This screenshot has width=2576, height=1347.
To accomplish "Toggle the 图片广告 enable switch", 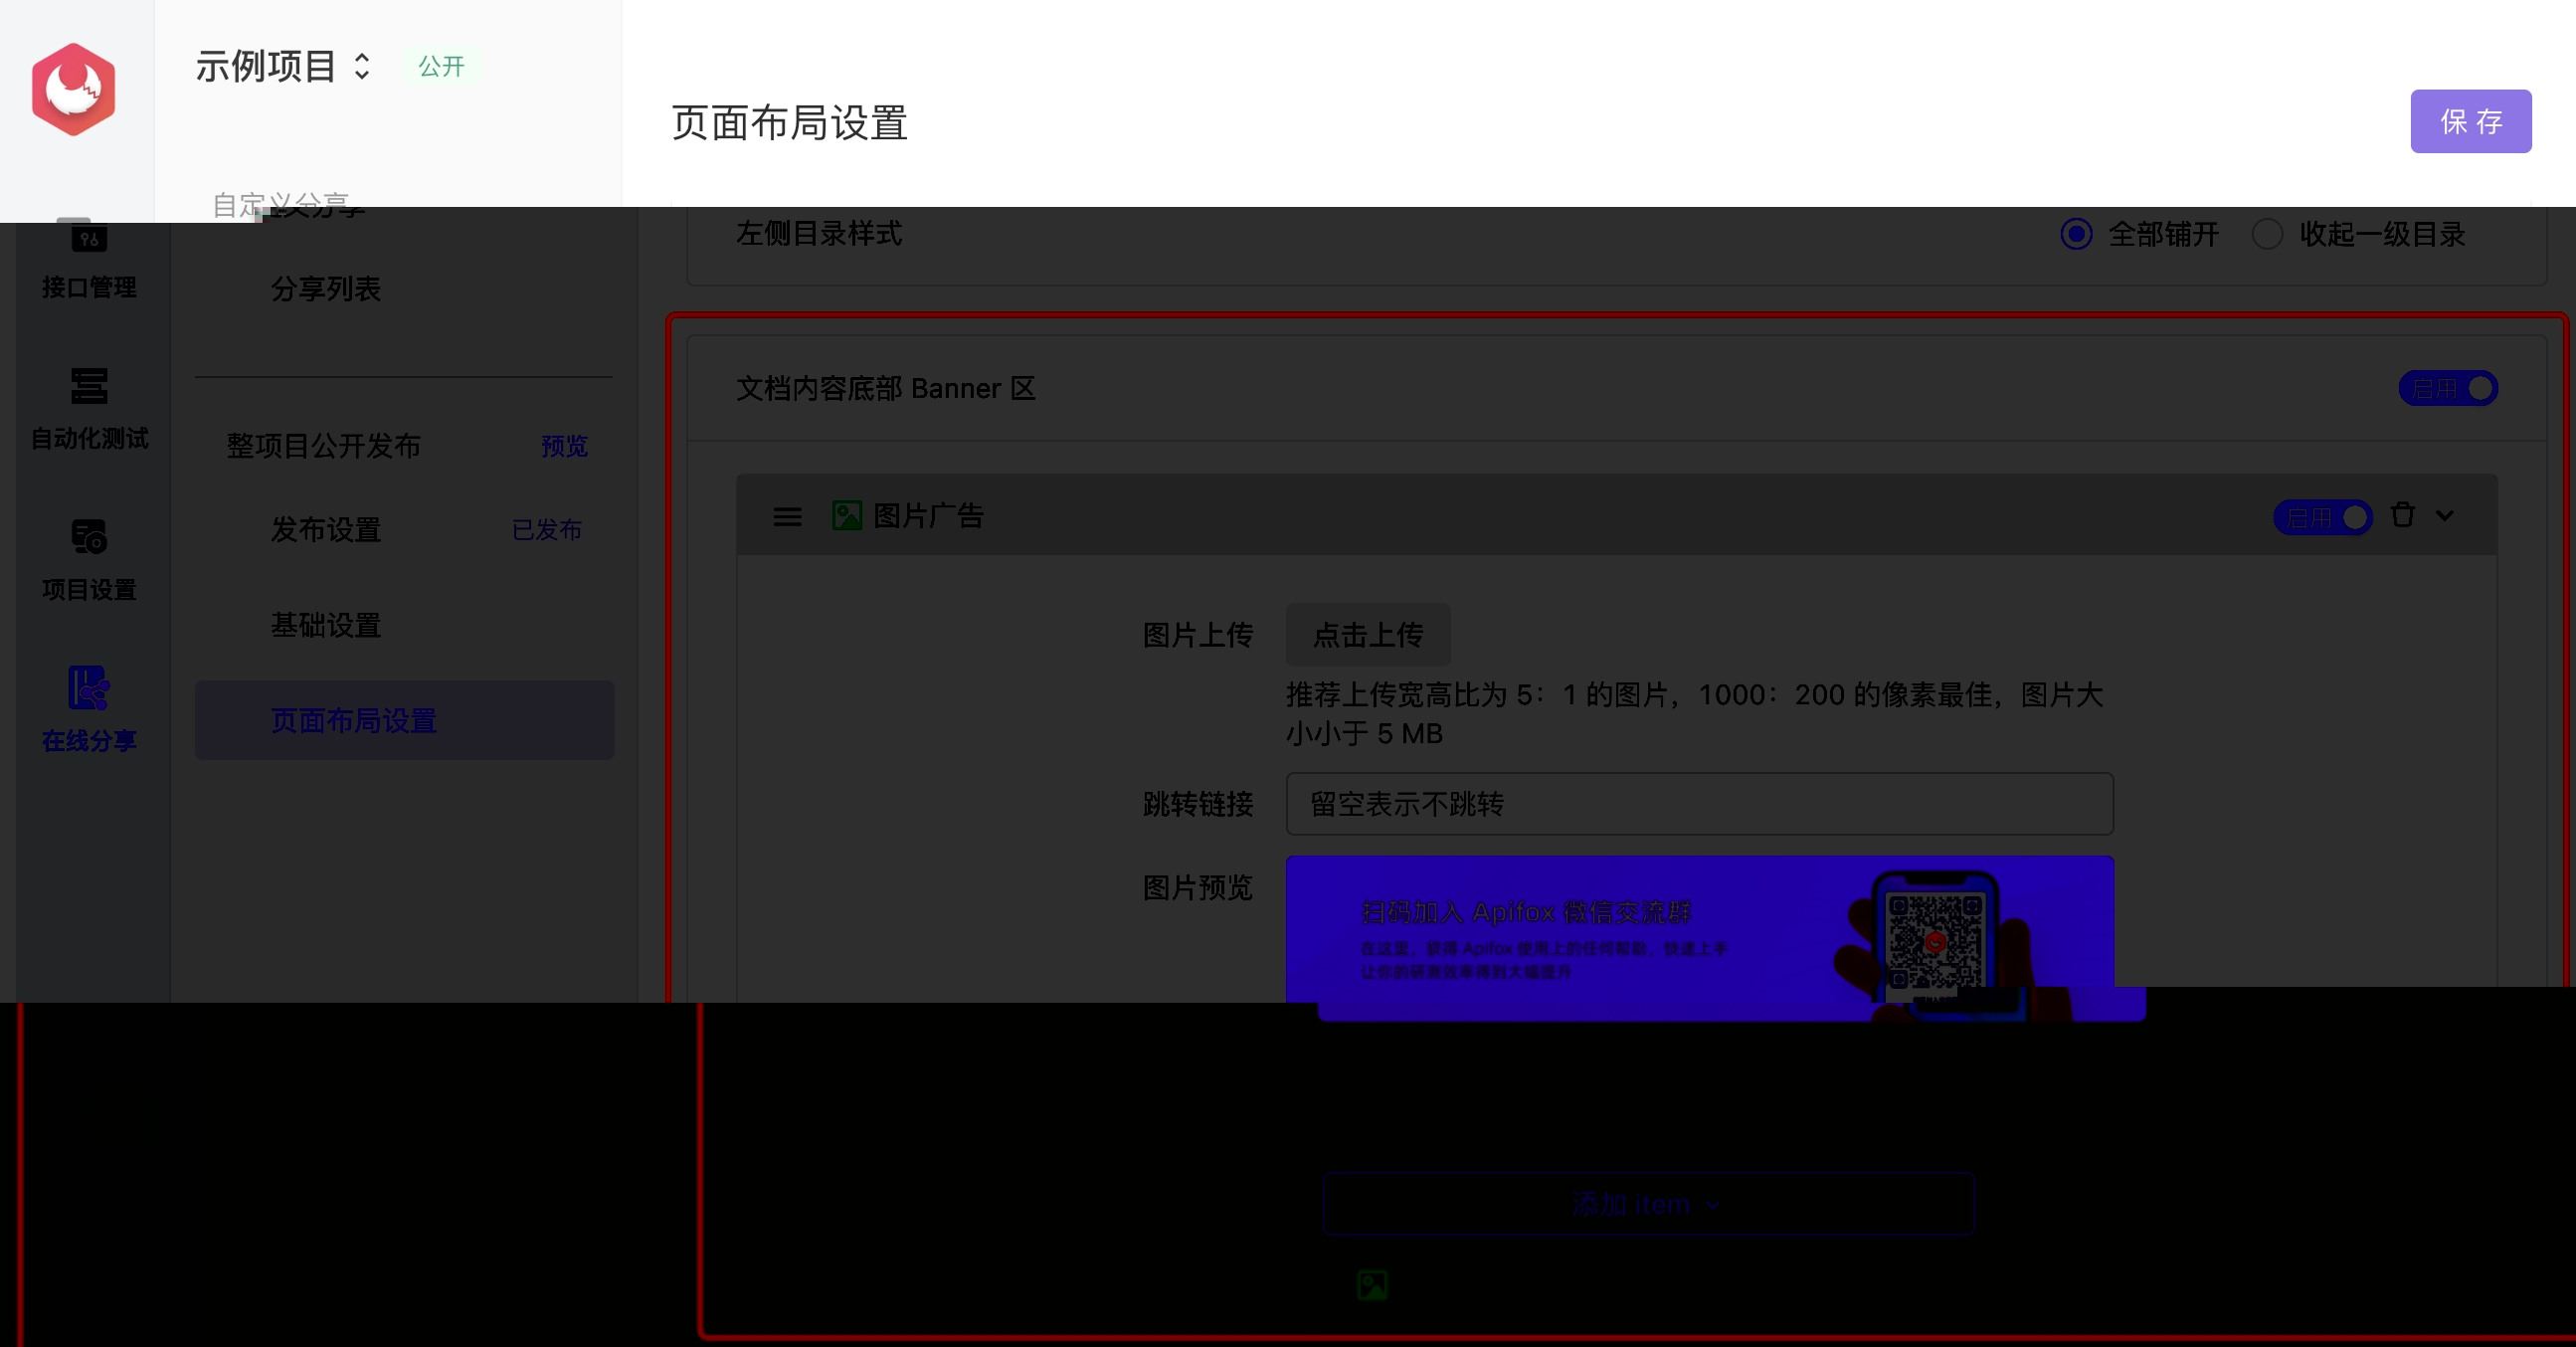I will coord(2322,517).
